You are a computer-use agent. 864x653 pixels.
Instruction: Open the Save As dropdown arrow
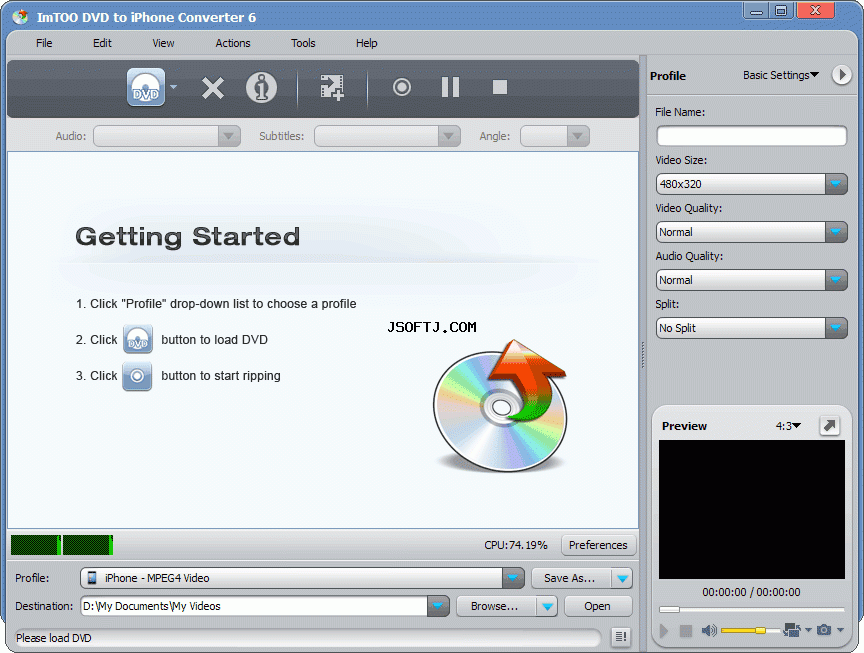point(622,579)
